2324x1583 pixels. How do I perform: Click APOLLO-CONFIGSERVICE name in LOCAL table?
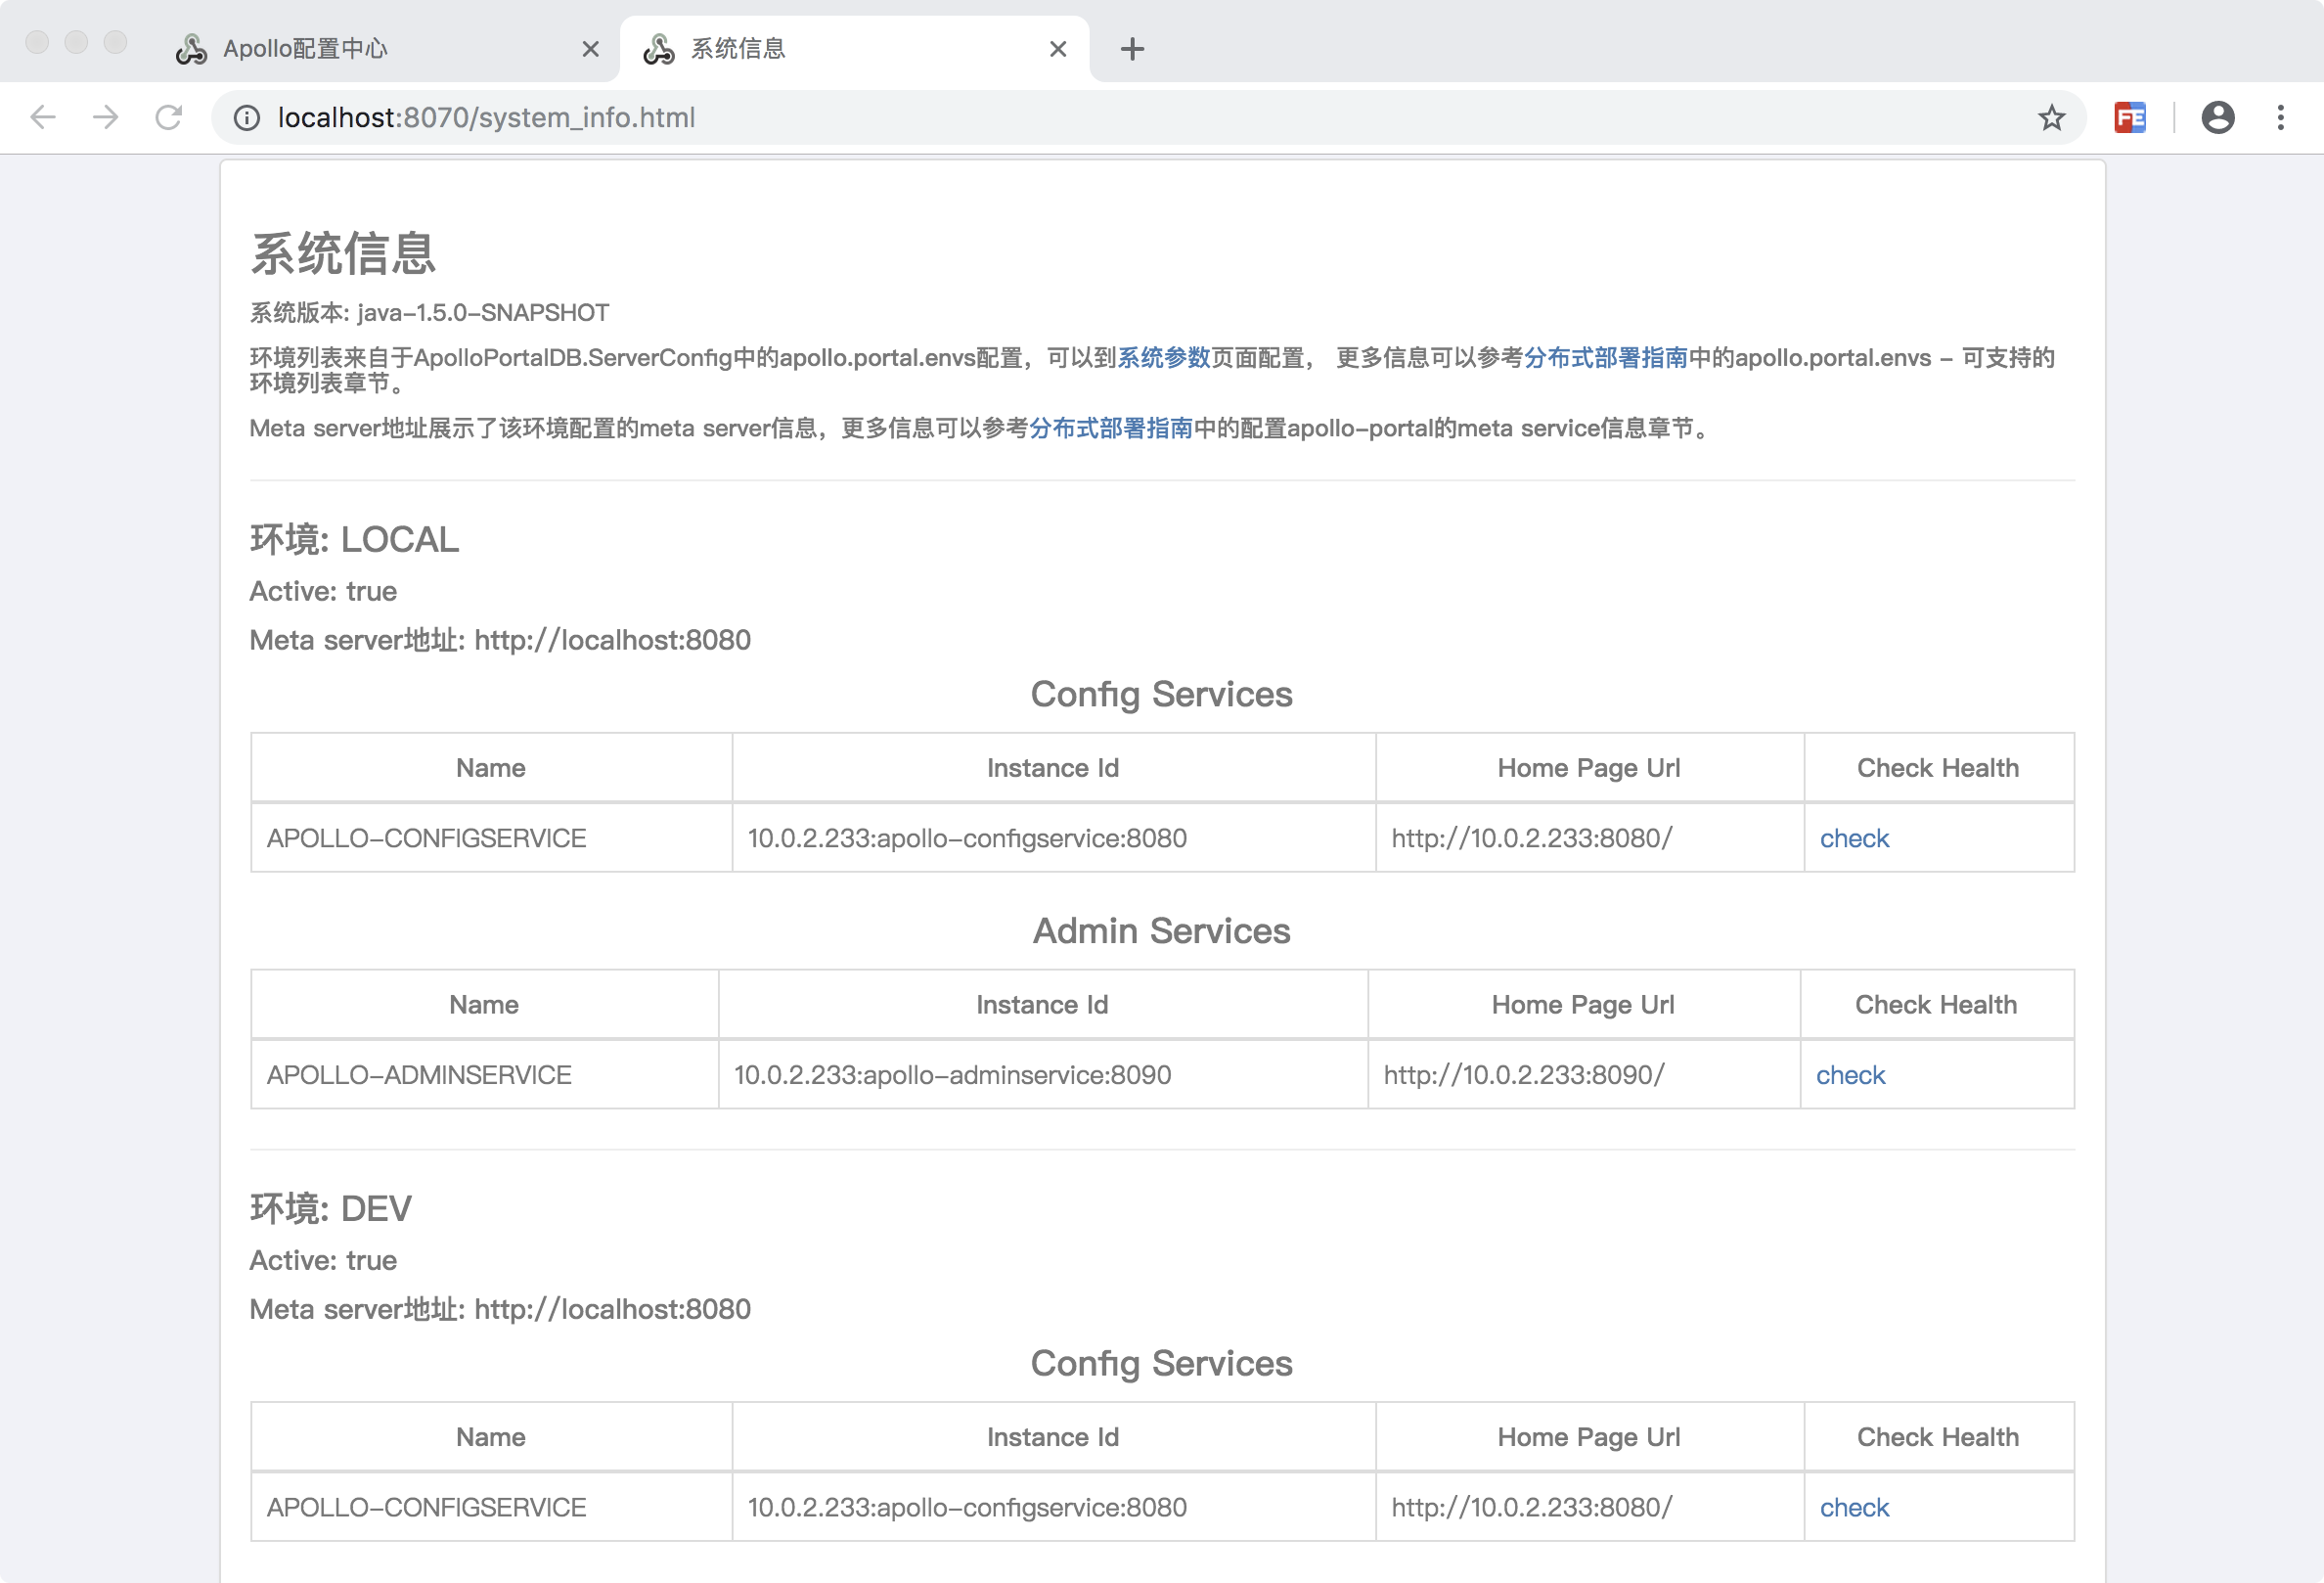(426, 838)
